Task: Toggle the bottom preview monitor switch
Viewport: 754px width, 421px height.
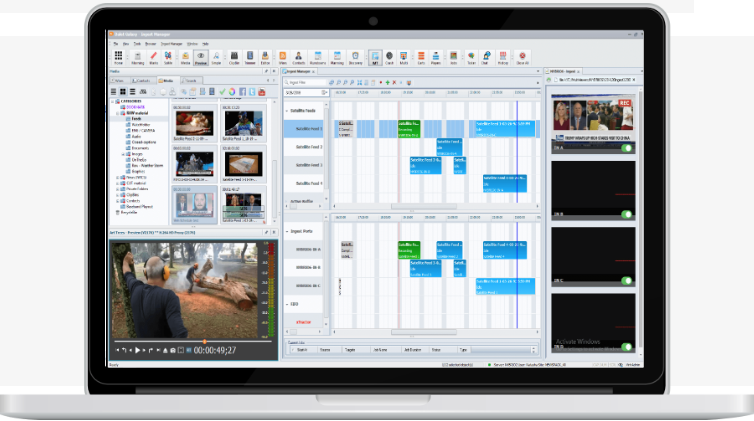Action: (627, 347)
